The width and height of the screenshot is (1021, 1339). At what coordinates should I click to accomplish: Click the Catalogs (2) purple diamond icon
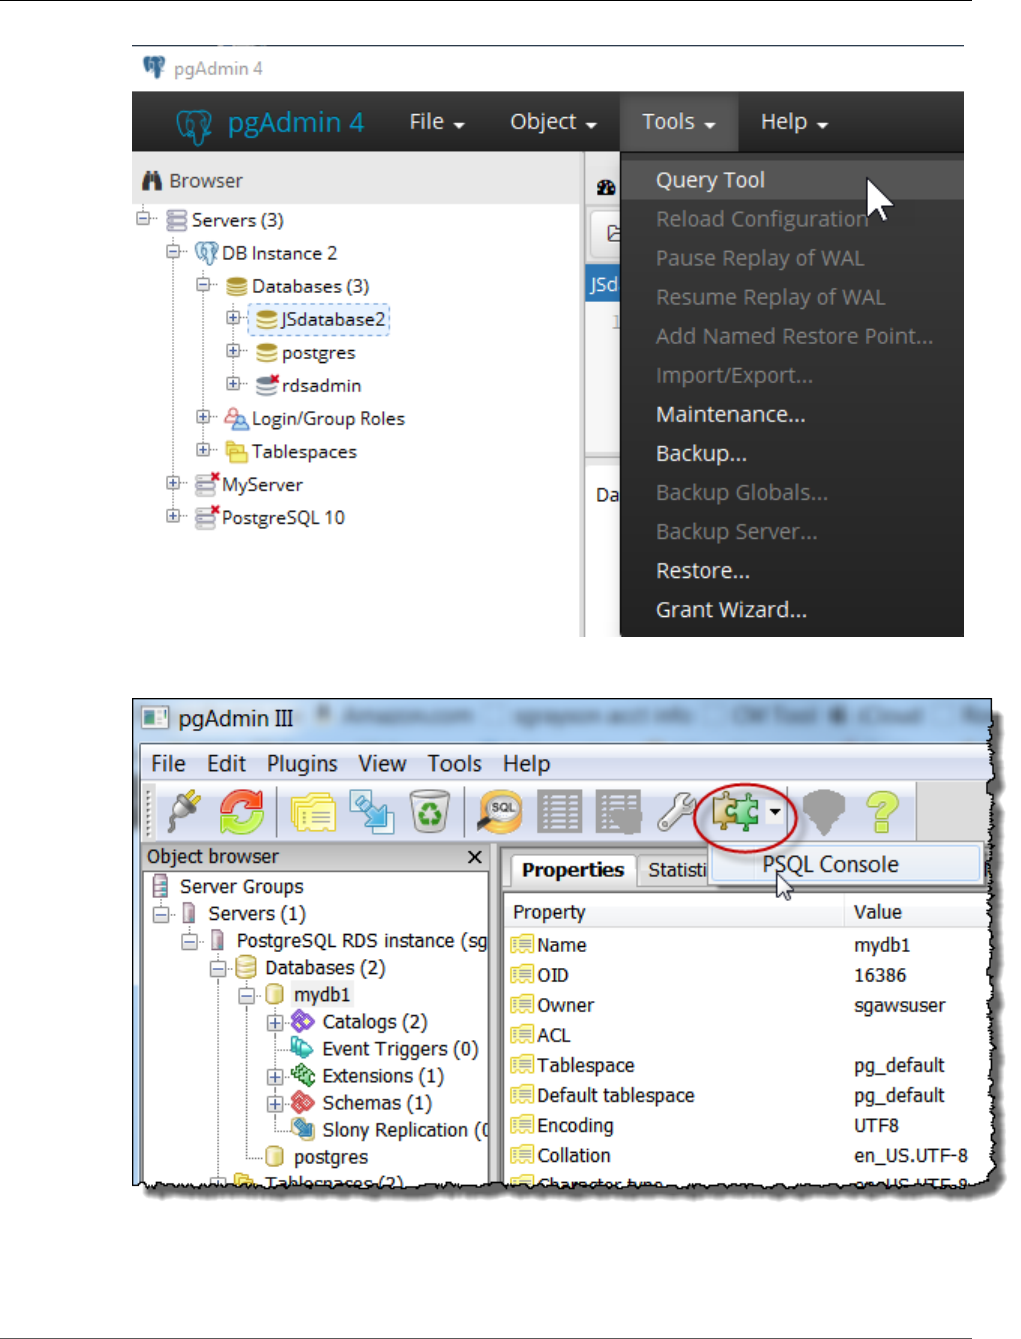(x=303, y=1021)
